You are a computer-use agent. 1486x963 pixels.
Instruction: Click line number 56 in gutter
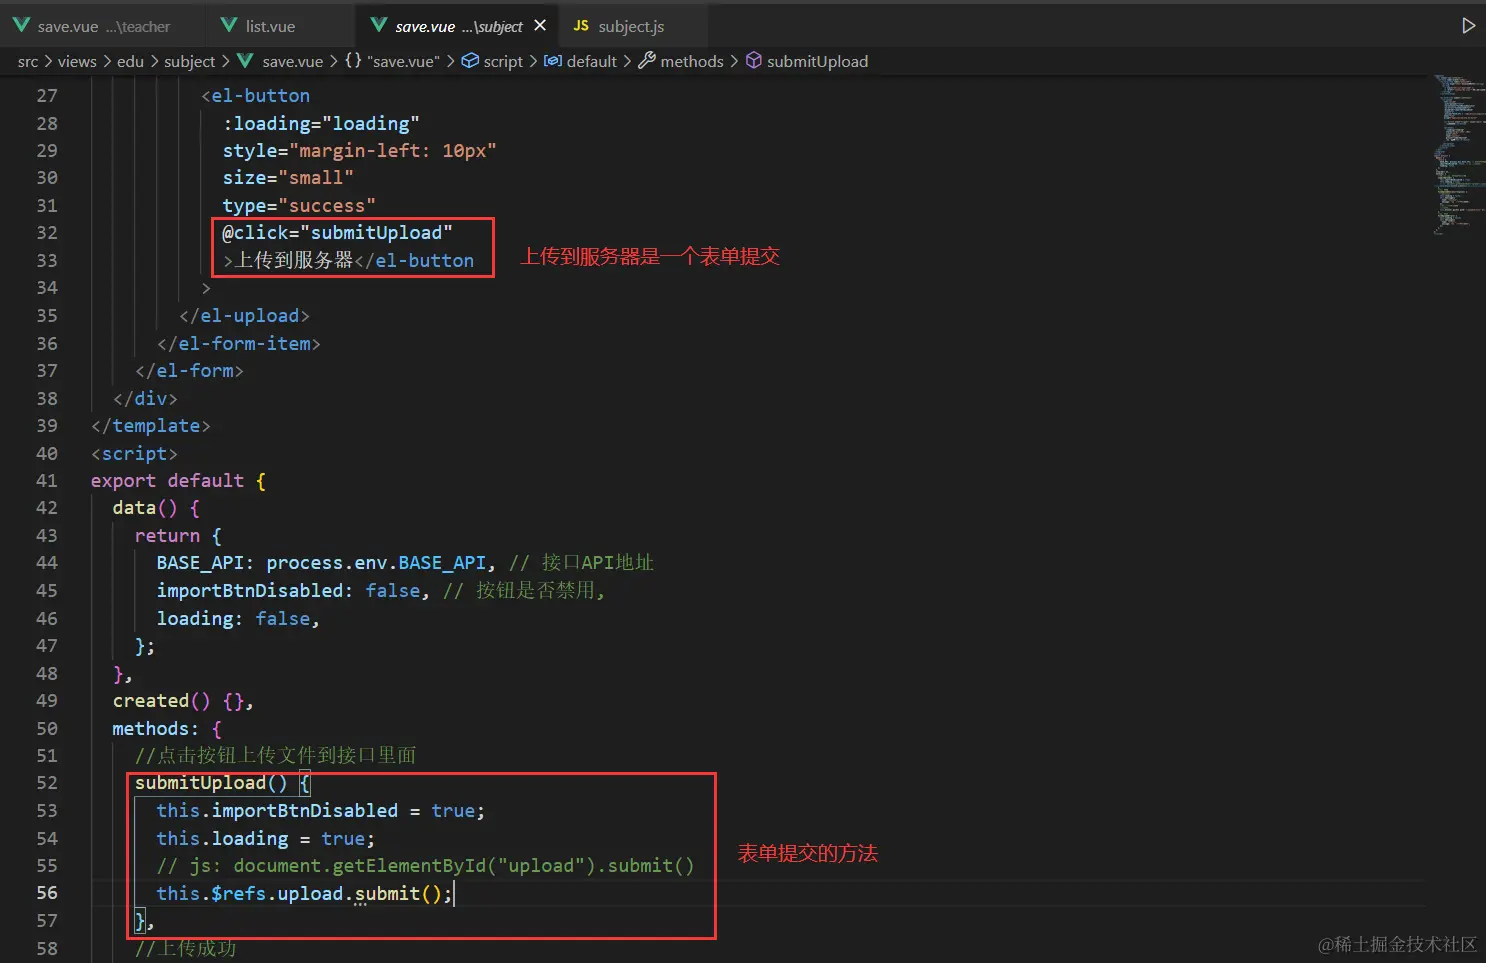point(47,893)
